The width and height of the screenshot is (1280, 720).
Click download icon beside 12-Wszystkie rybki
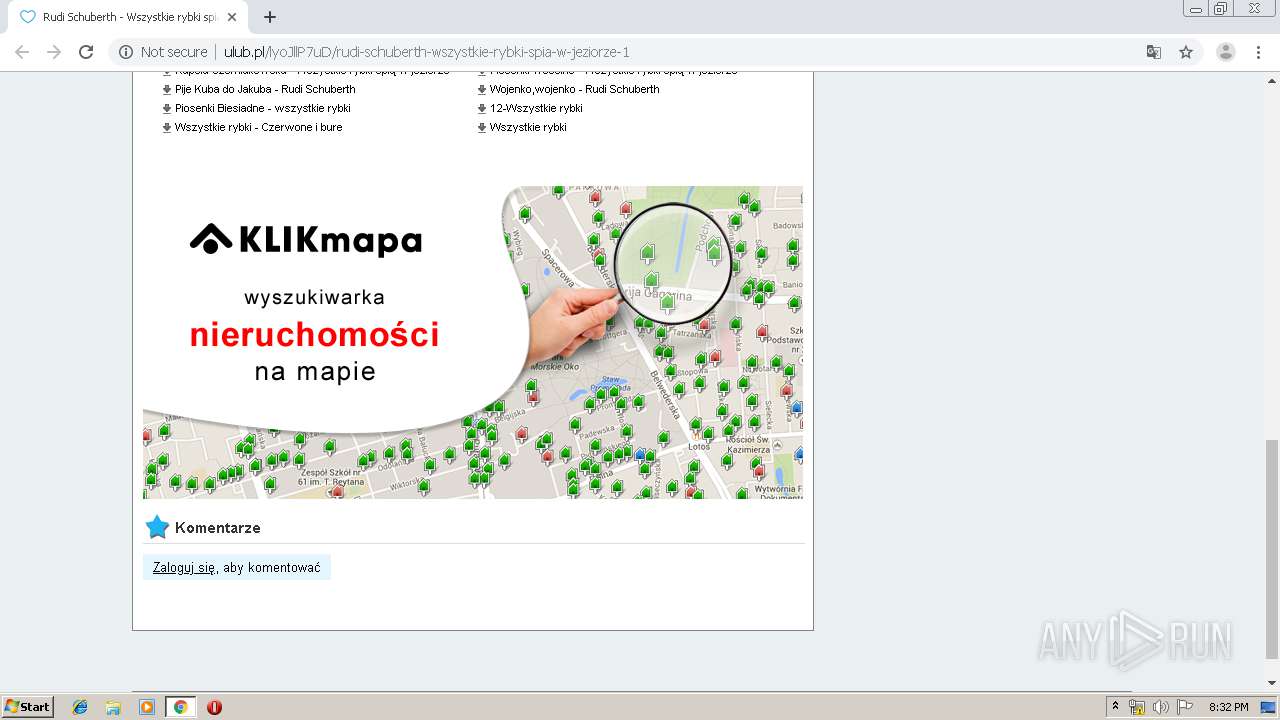click(482, 108)
